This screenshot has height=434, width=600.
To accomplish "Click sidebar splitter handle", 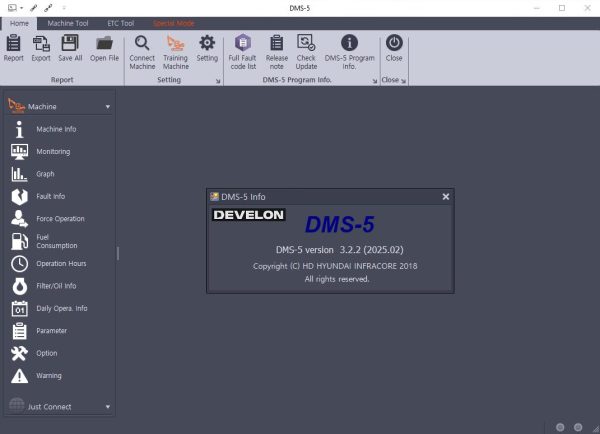I will coord(118,253).
